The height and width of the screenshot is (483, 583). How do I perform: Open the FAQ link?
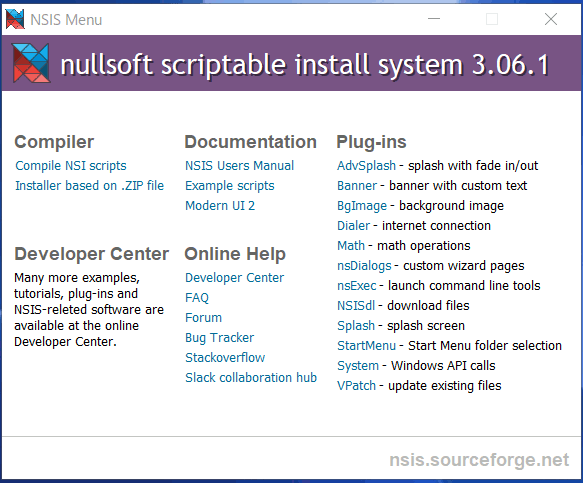(x=197, y=297)
